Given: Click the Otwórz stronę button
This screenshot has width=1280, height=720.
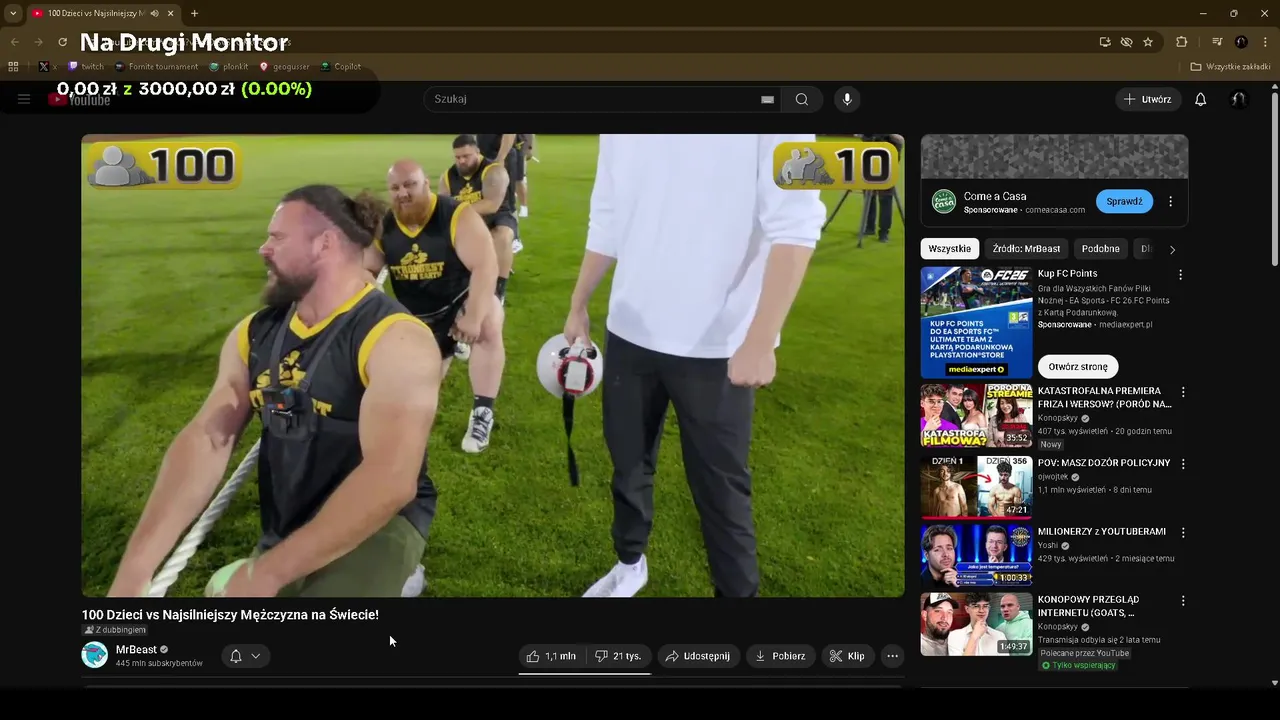Looking at the screenshot, I should tap(1078, 367).
